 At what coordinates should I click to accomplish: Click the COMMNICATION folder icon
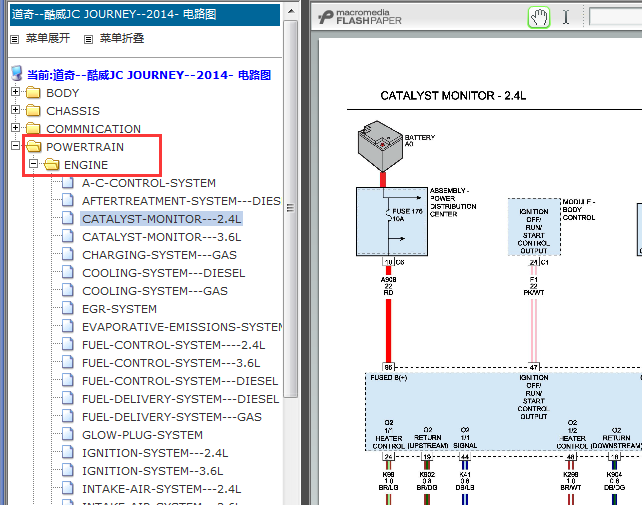(x=33, y=129)
